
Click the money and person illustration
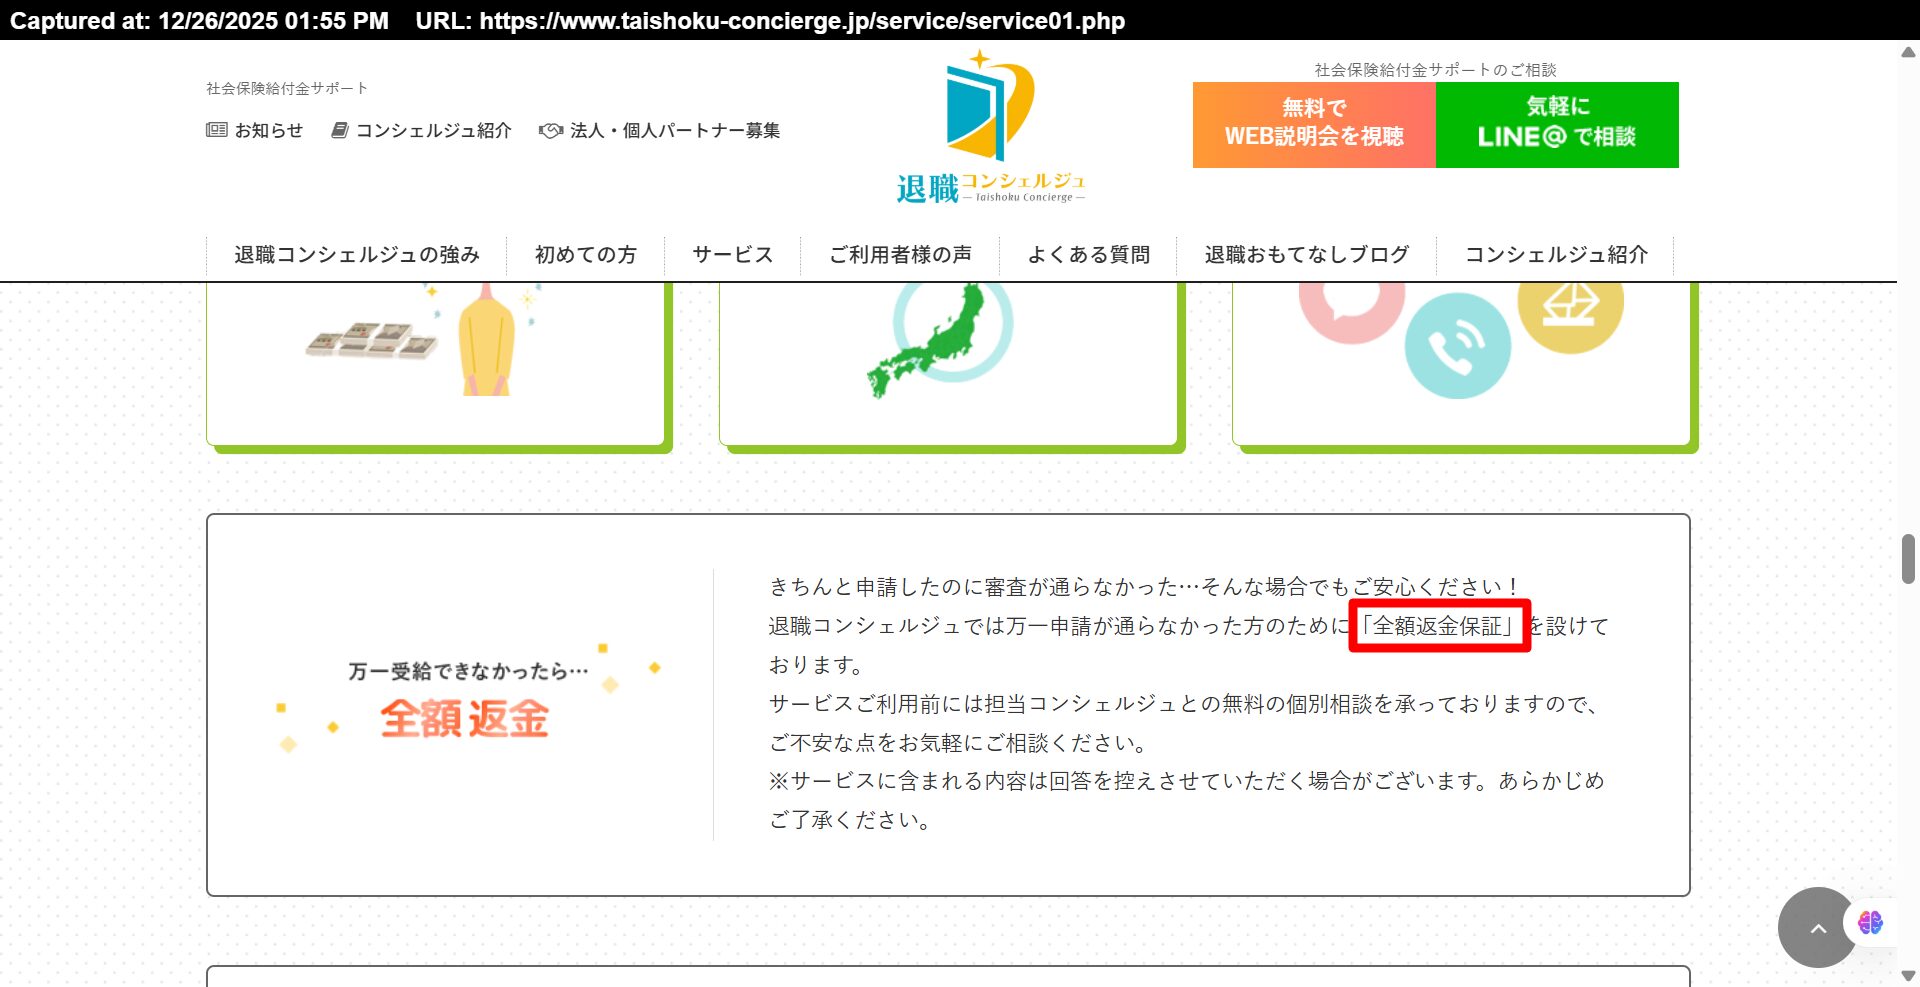[423, 341]
